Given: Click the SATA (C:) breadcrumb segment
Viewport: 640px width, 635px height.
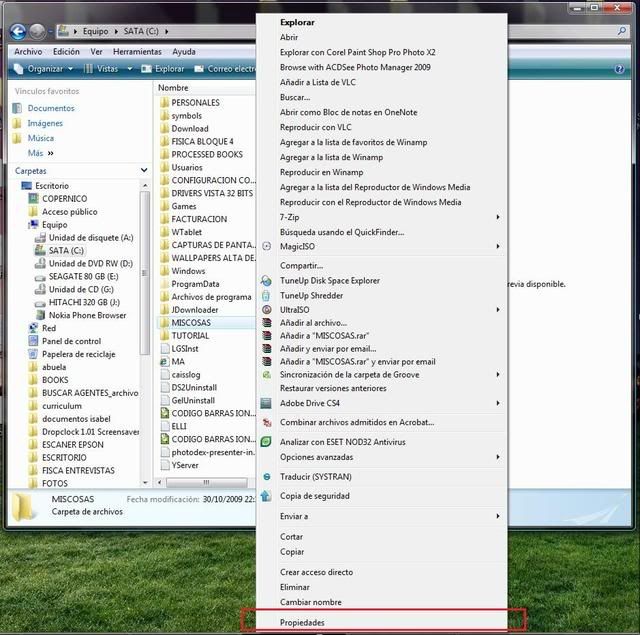Looking at the screenshot, I should (141, 31).
